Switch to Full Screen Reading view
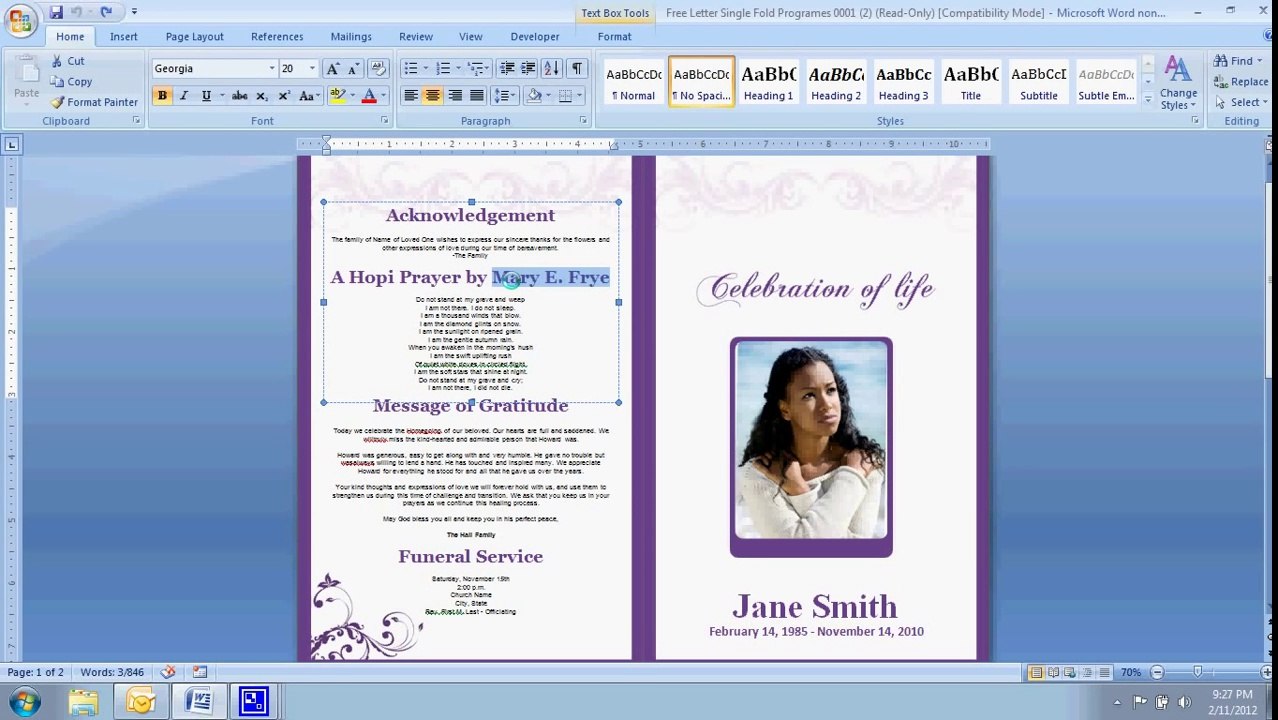 coord(1053,673)
